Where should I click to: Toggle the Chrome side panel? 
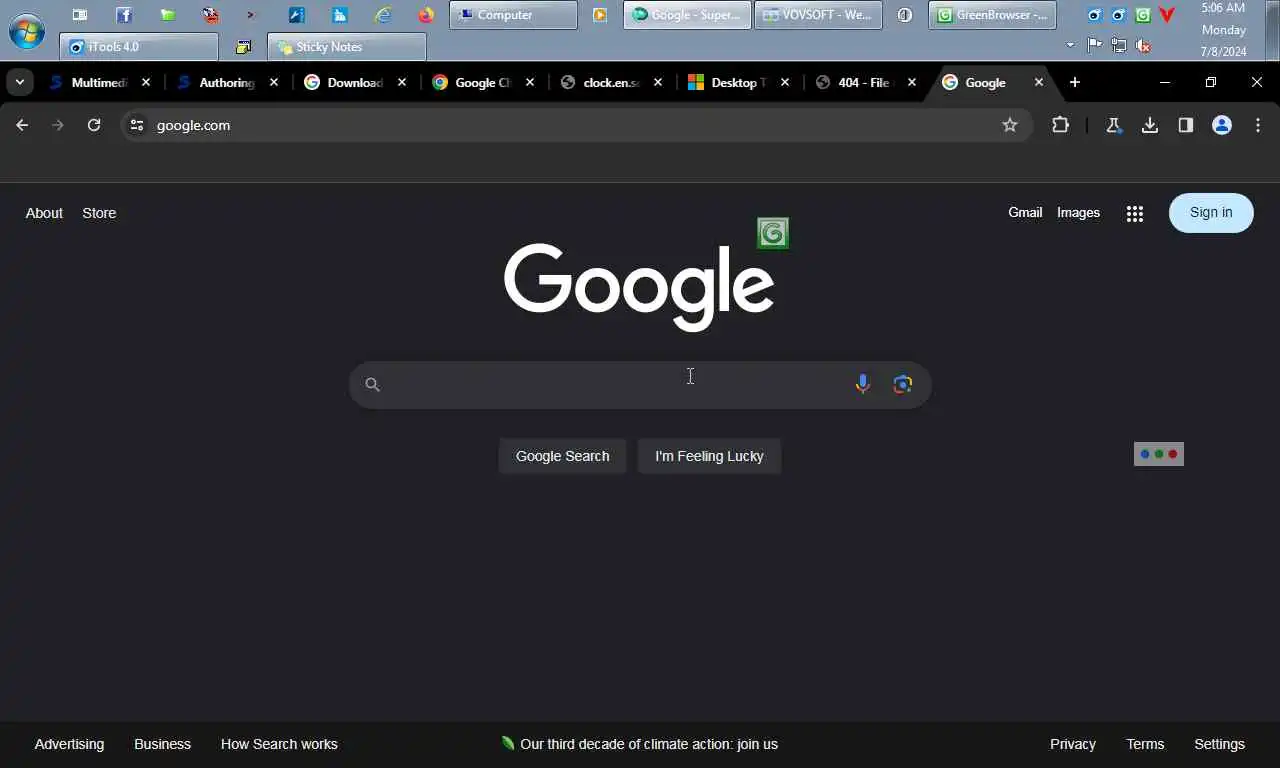click(x=1186, y=125)
